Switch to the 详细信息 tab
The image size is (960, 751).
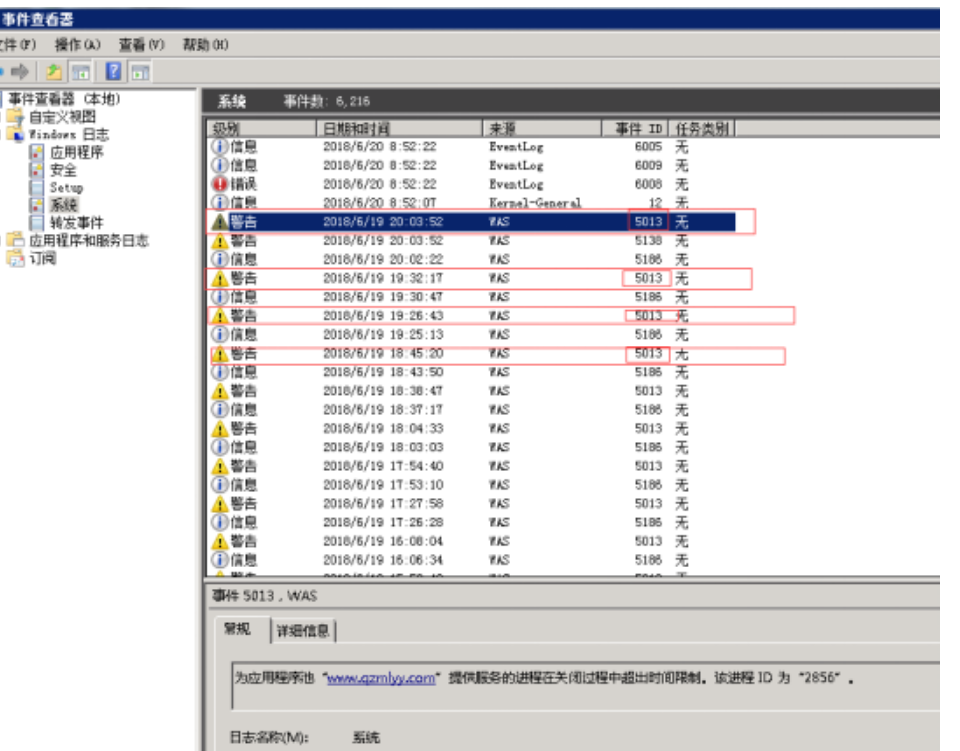[x=304, y=631]
